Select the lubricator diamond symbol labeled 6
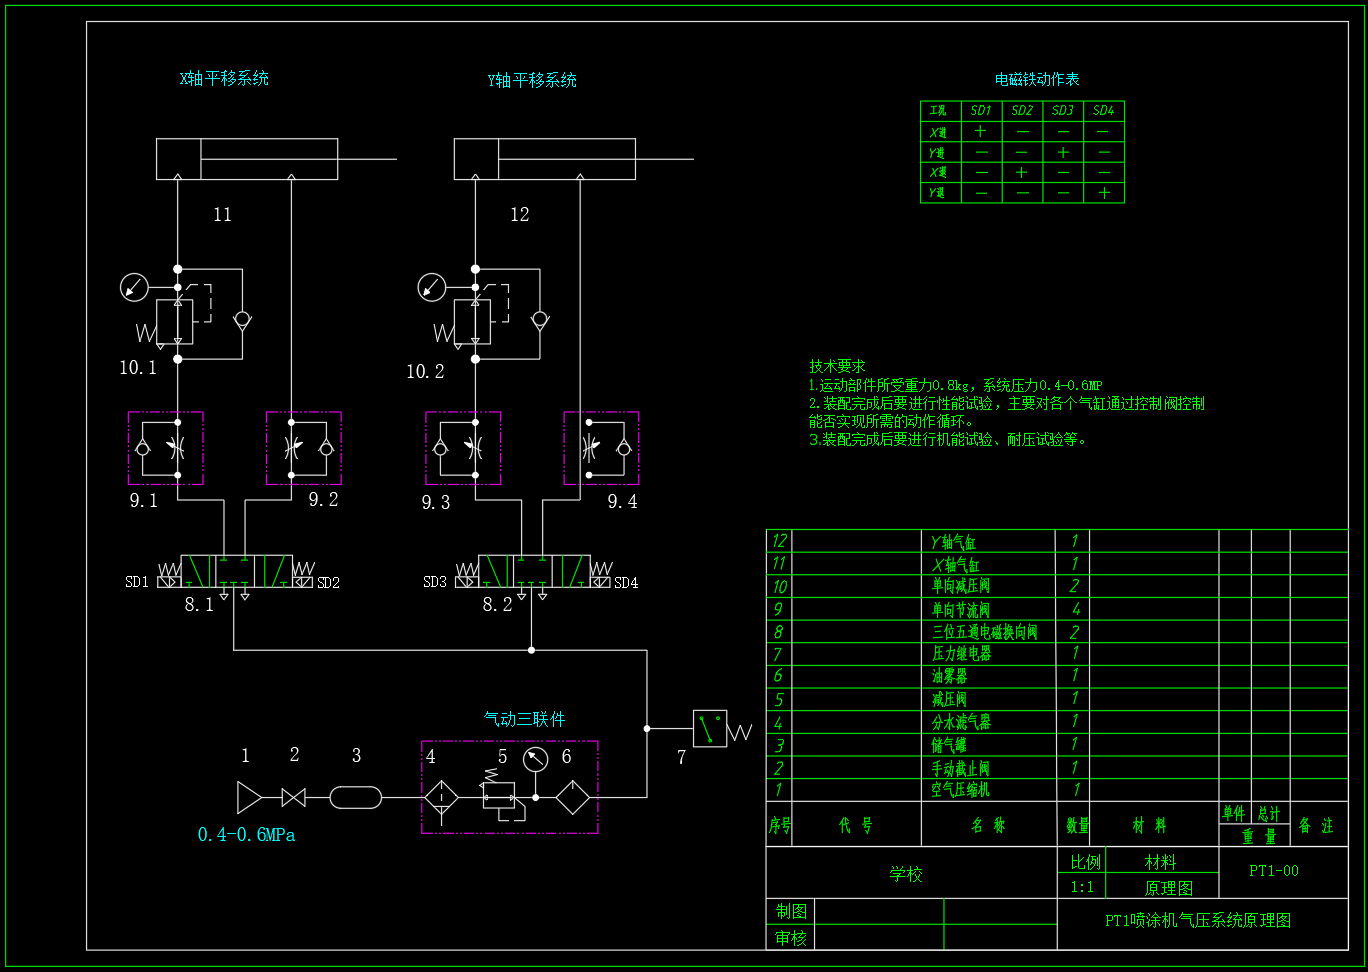1368x972 pixels. pos(573,797)
